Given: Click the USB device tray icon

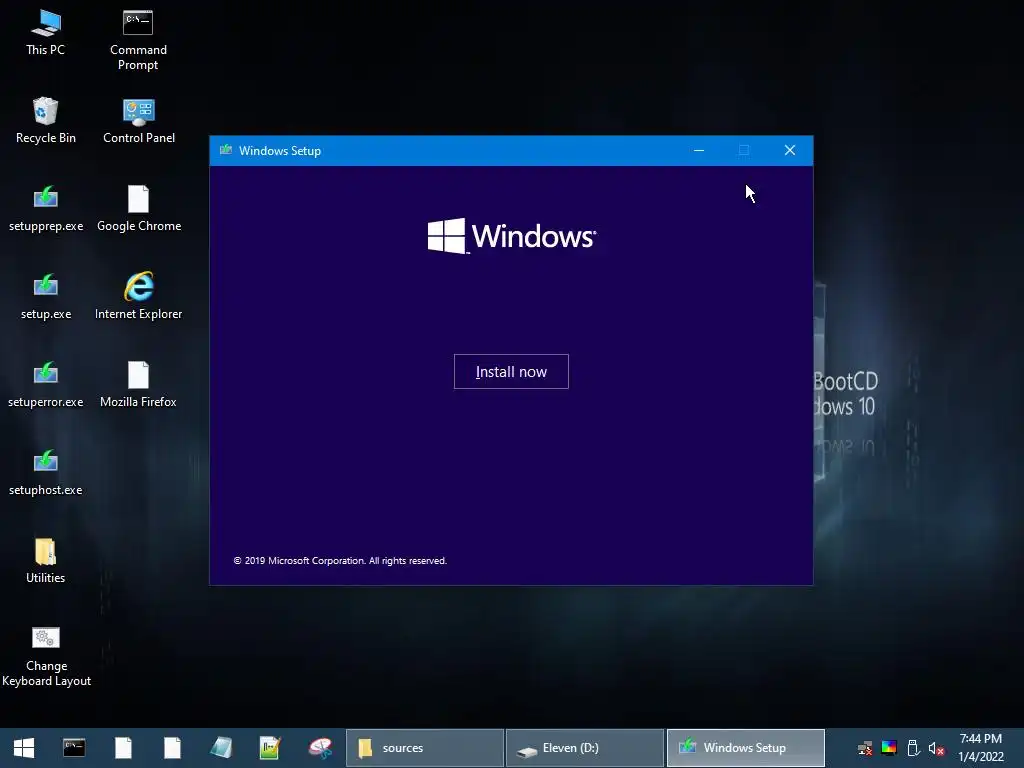Looking at the screenshot, I should pos(913,748).
